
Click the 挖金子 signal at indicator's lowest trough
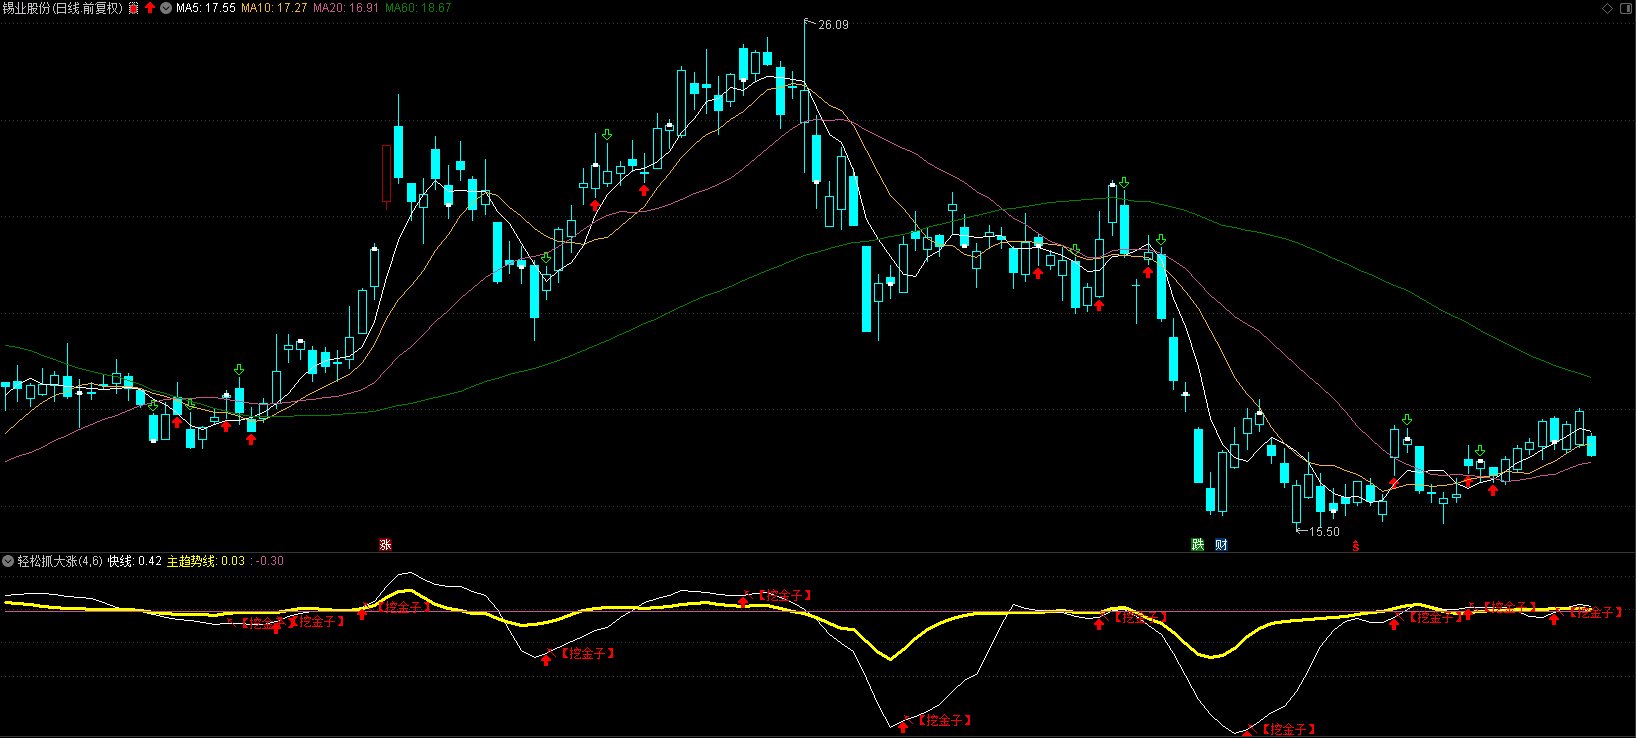1287,730
